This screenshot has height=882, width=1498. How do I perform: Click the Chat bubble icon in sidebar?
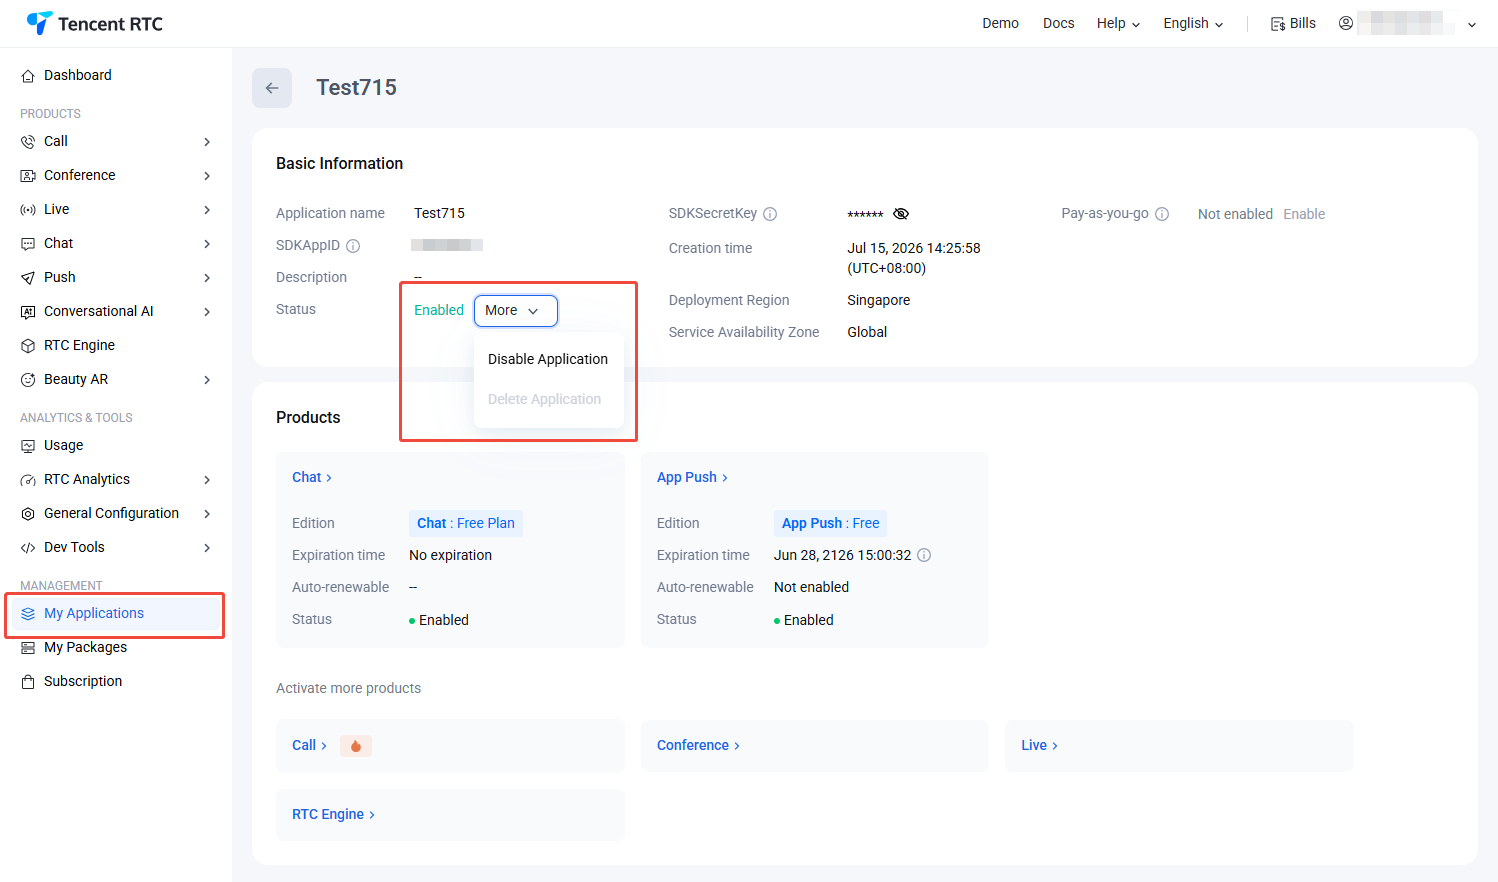click(28, 244)
